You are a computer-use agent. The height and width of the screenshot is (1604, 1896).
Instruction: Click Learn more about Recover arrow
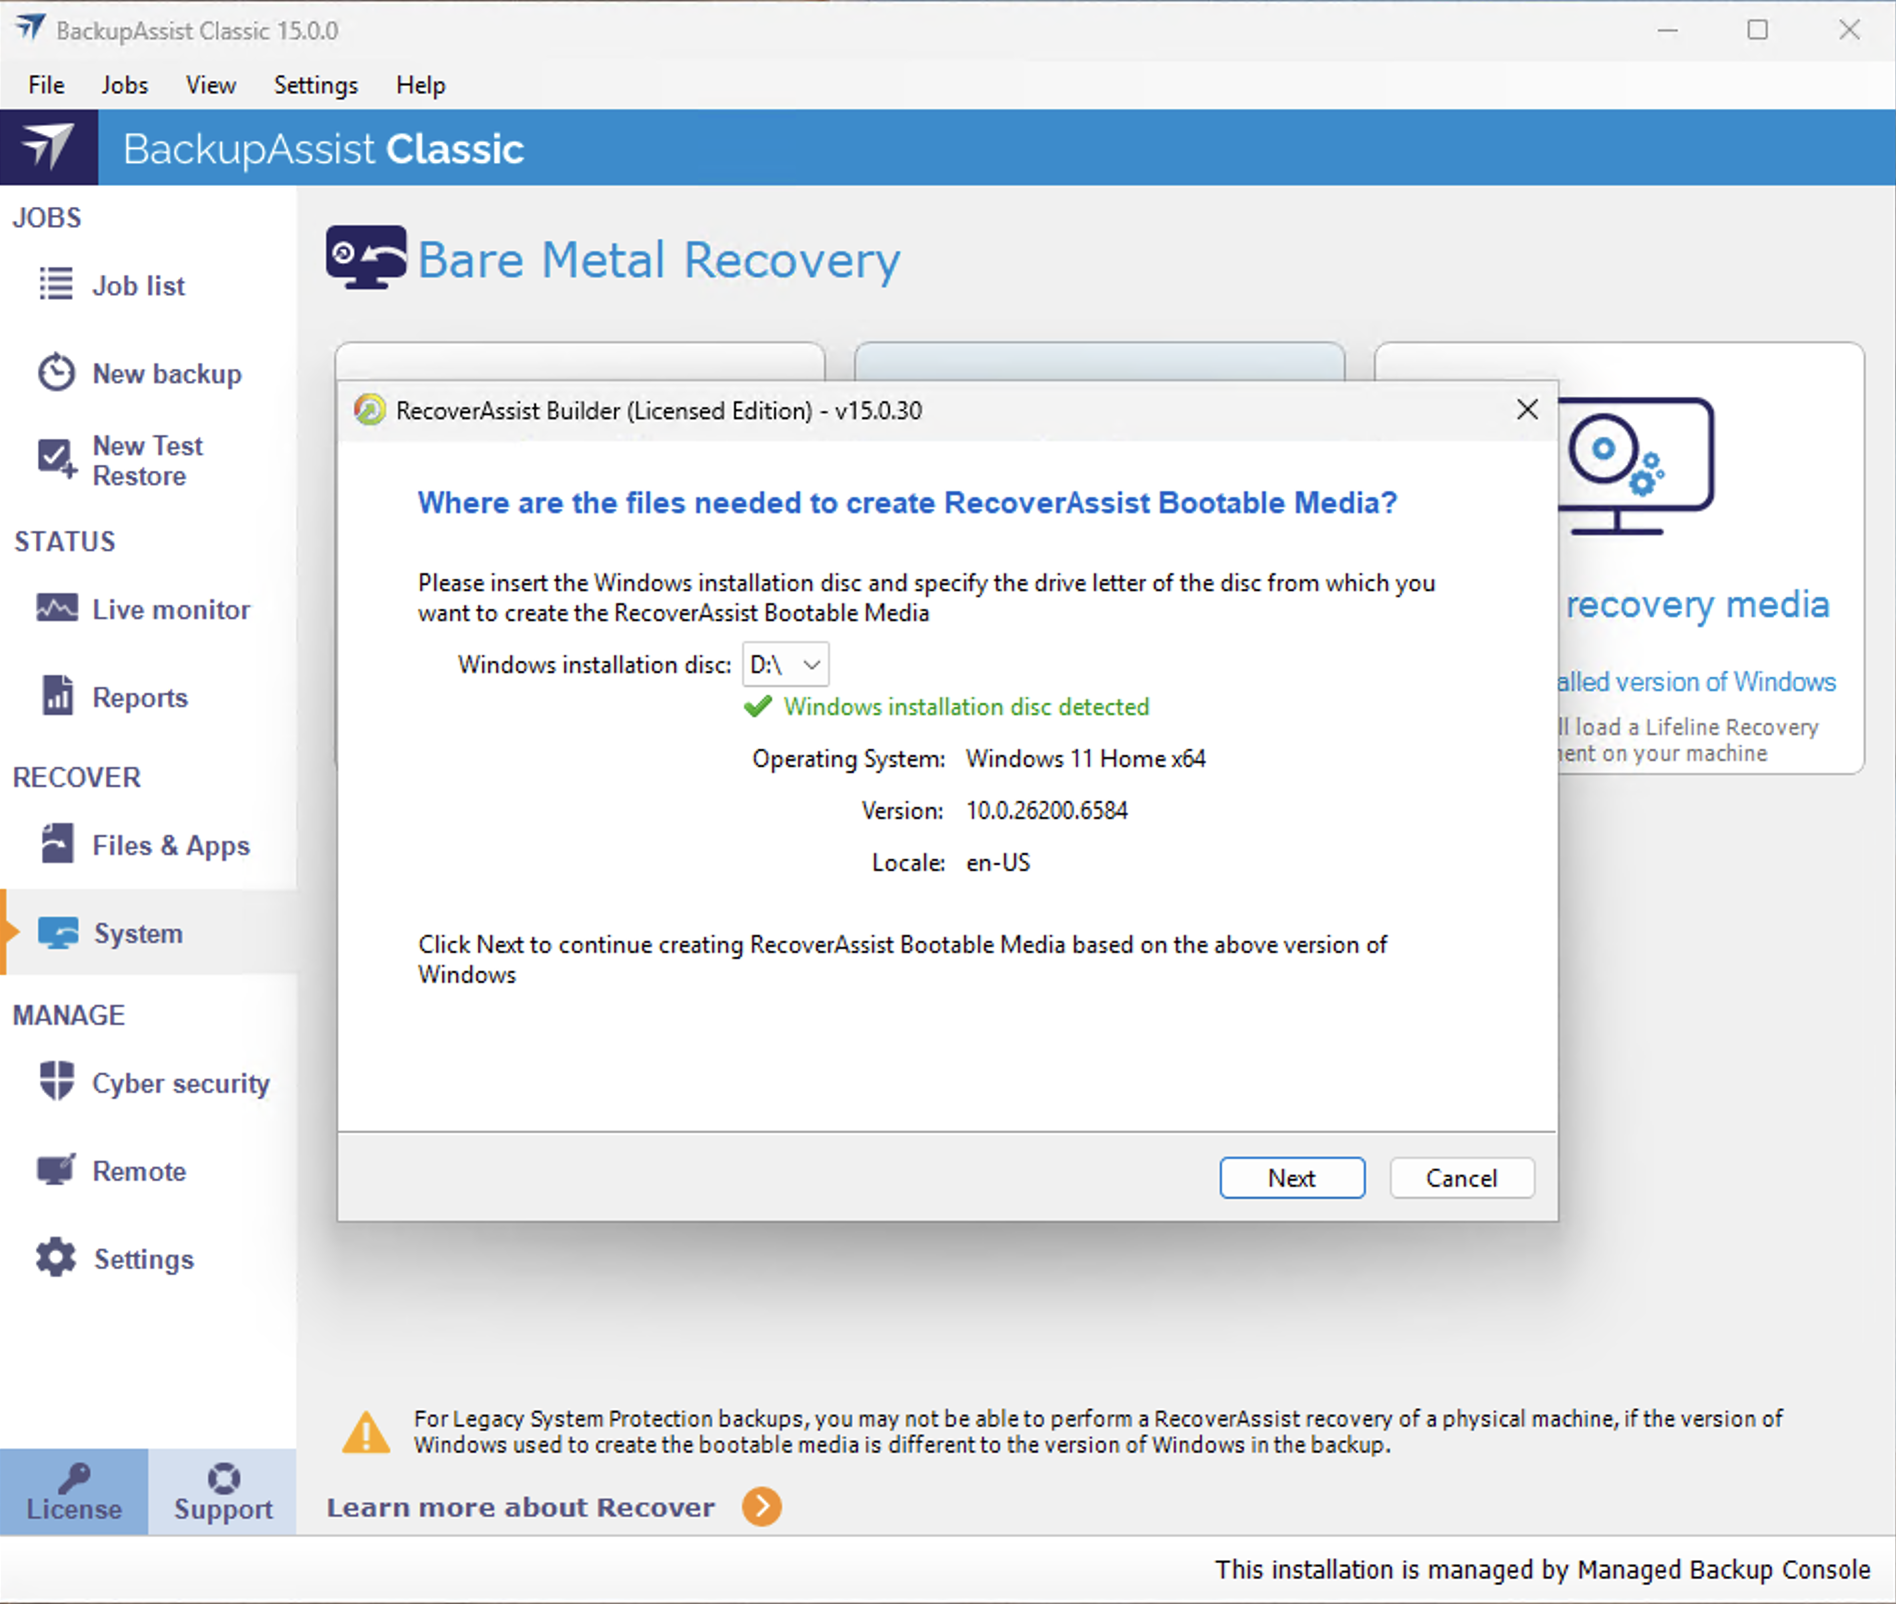[x=762, y=1506]
